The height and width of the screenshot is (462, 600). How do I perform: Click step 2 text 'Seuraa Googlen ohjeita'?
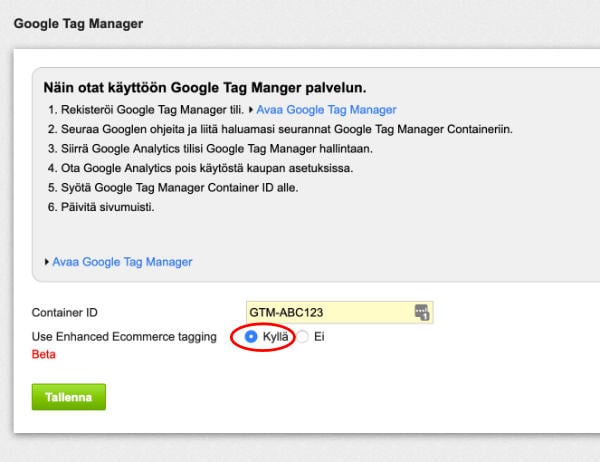(287, 129)
